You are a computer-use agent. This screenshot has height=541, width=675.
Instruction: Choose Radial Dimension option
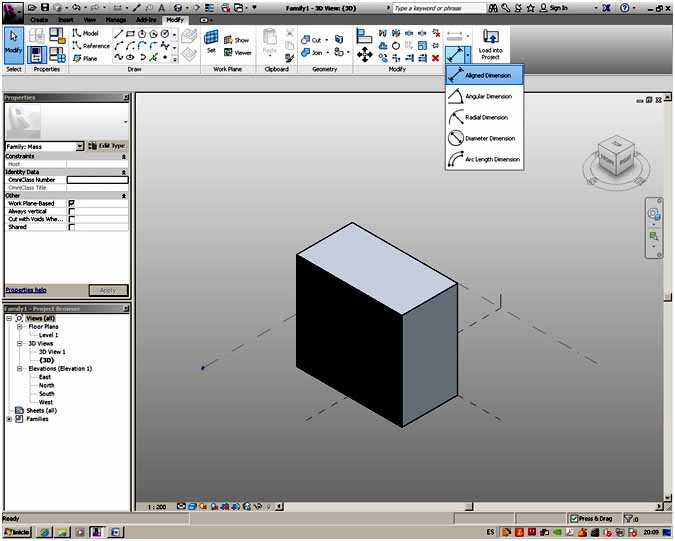pyautogui.click(x=486, y=117)
